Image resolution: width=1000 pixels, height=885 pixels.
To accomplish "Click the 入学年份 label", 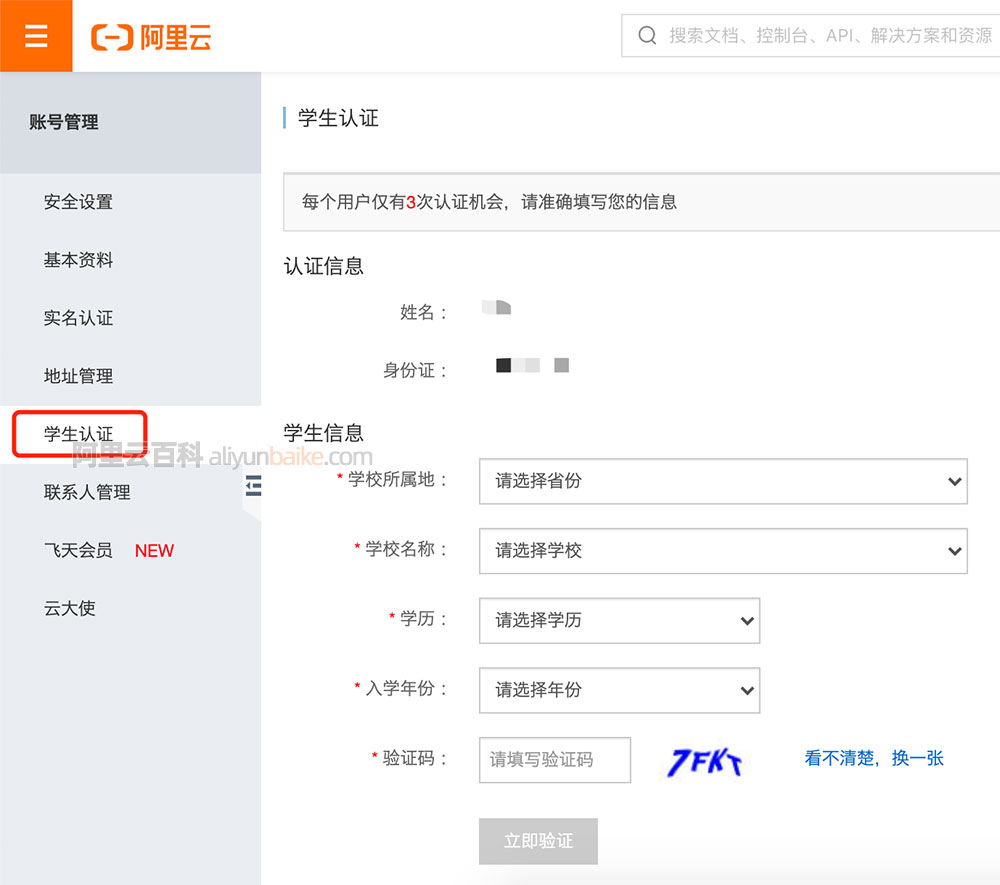I will click(406, 689).
